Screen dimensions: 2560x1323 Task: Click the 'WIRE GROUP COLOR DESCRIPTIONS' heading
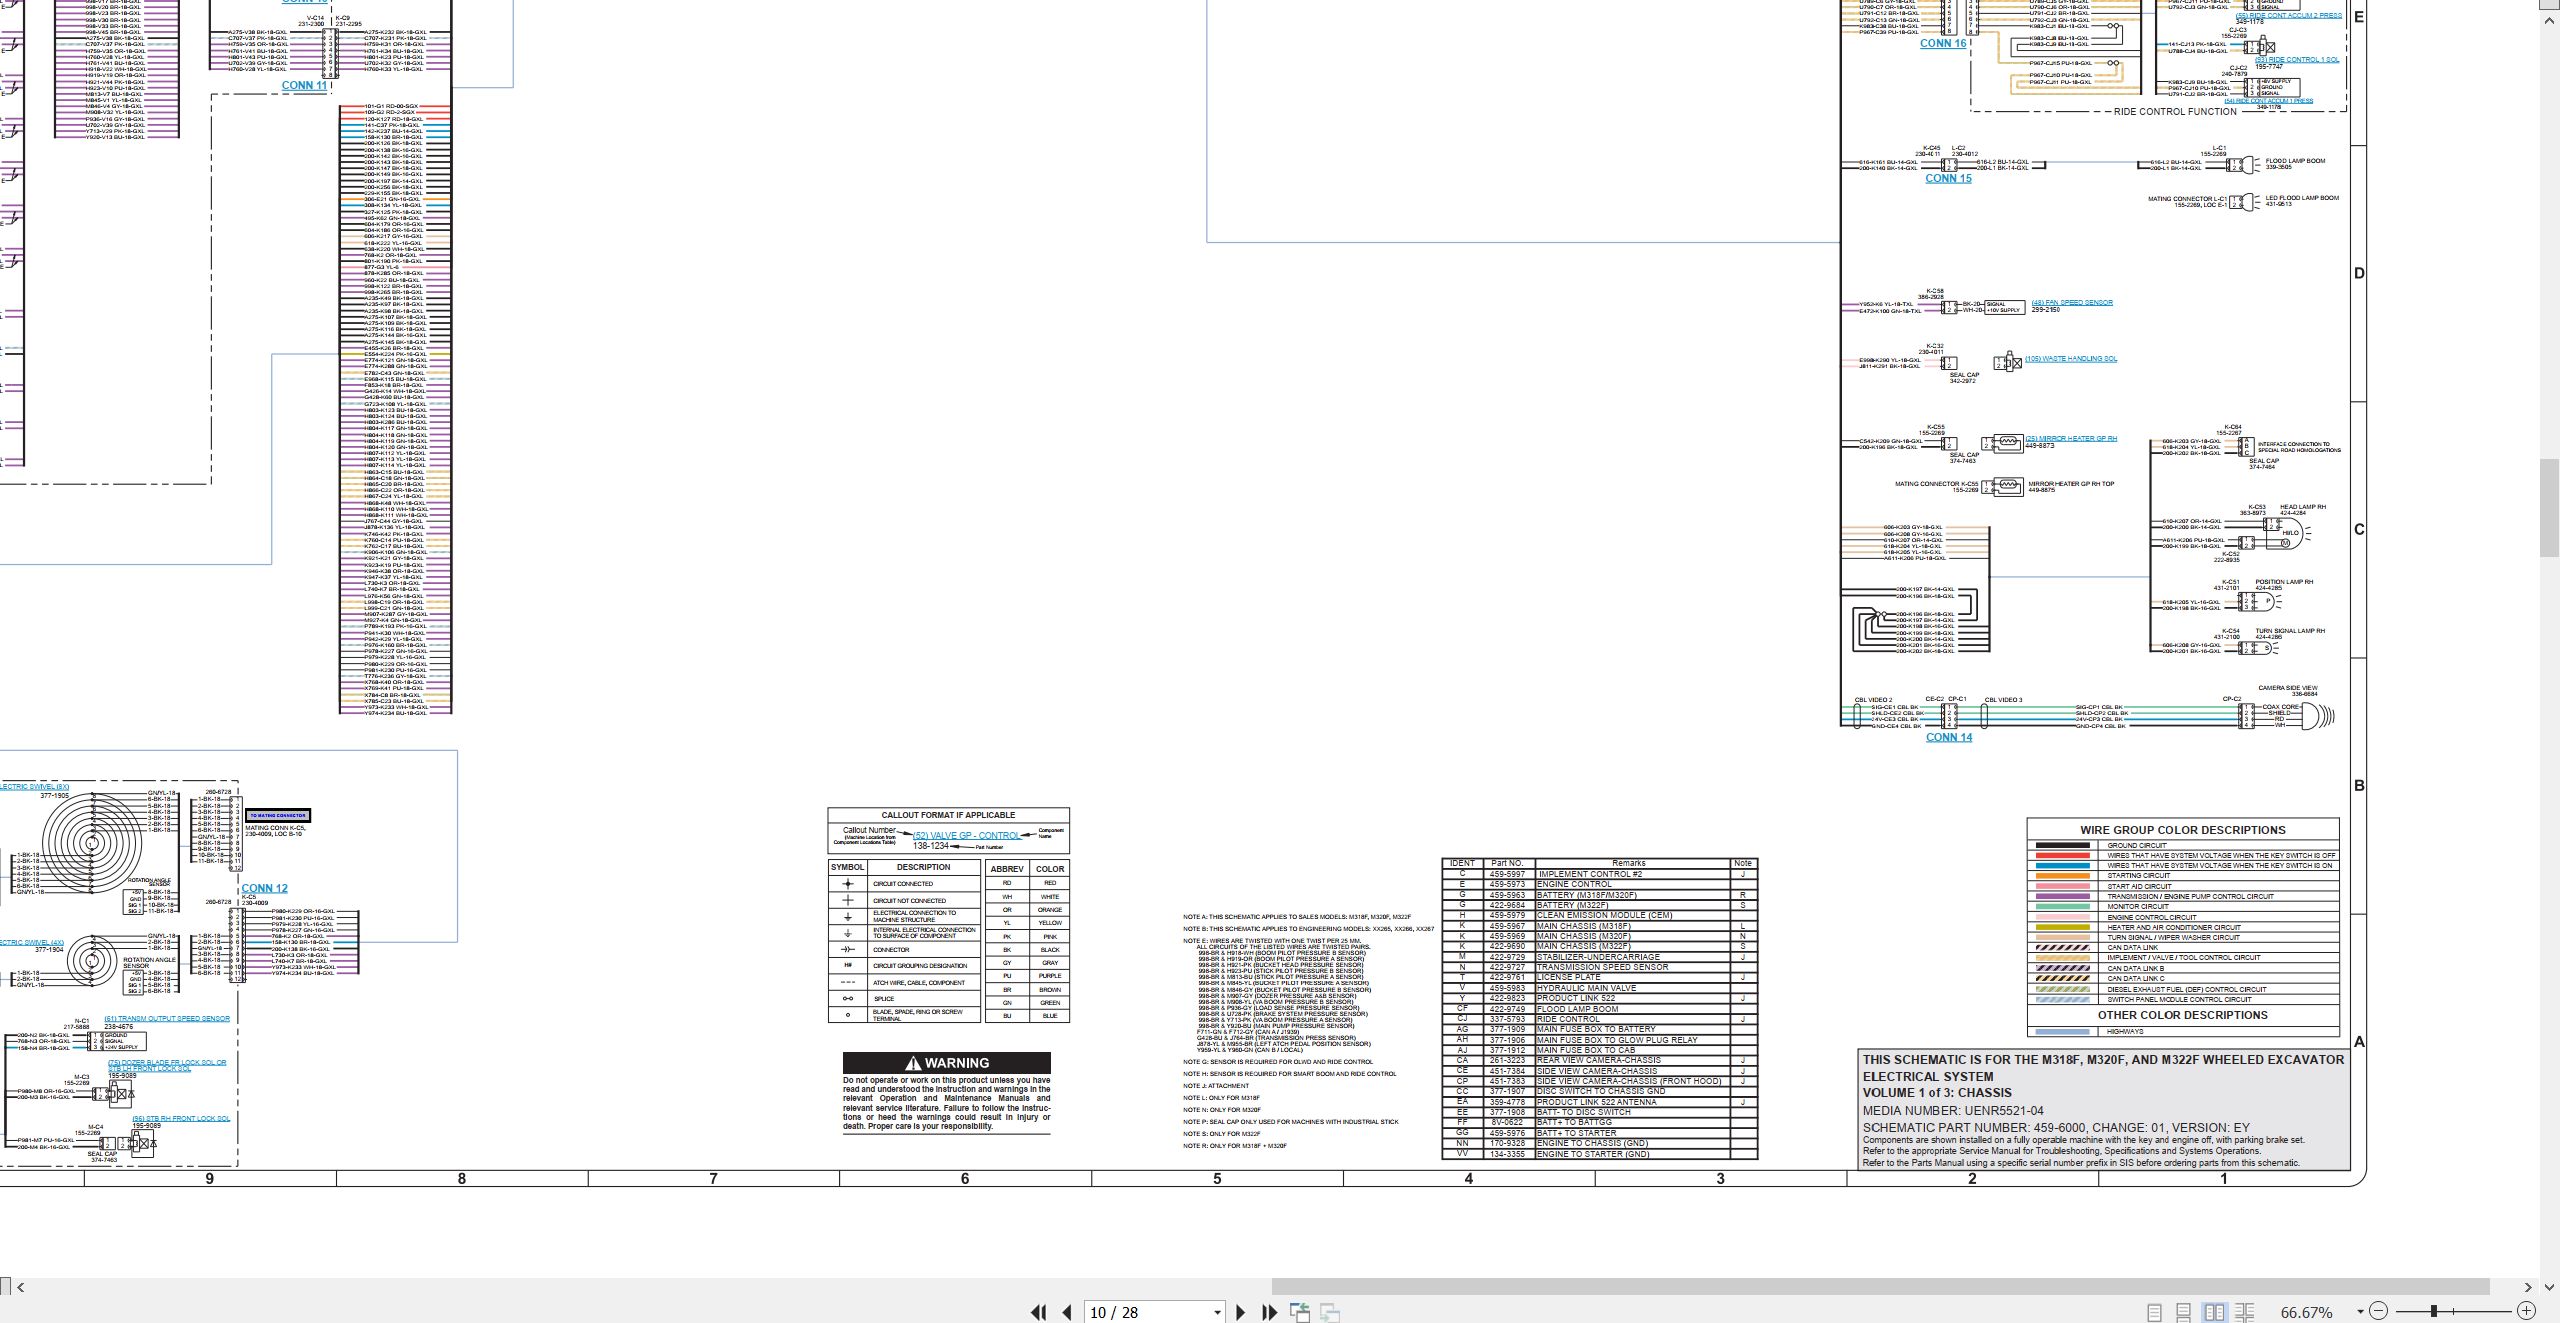[2183, 830]
